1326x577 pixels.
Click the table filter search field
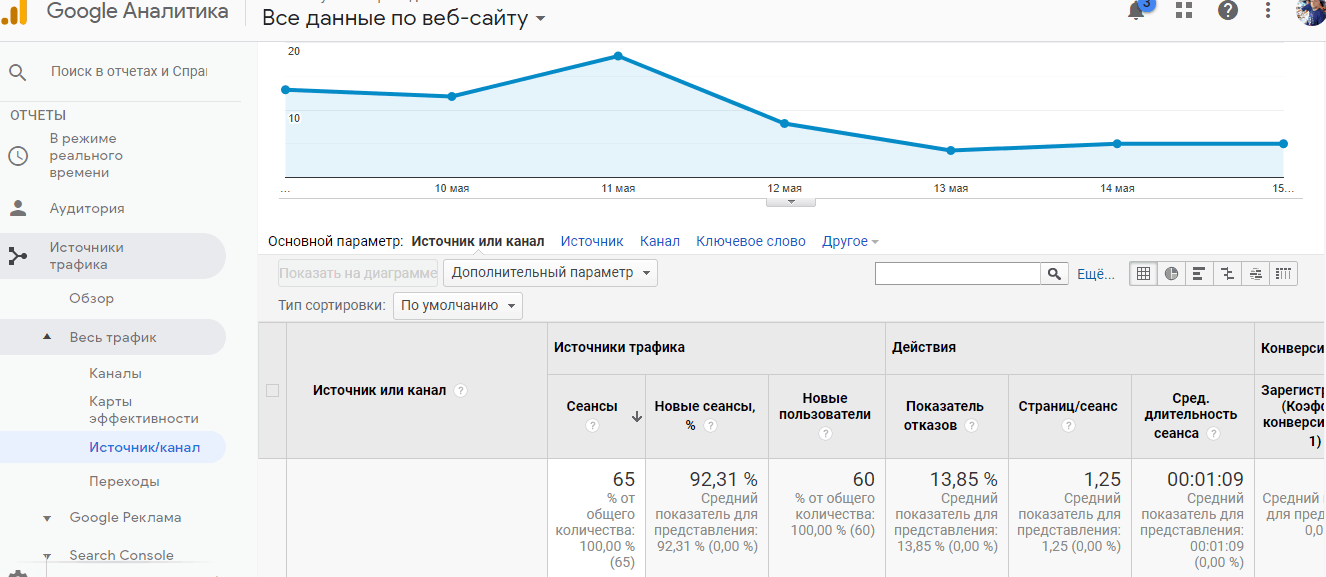click(957, 274)
